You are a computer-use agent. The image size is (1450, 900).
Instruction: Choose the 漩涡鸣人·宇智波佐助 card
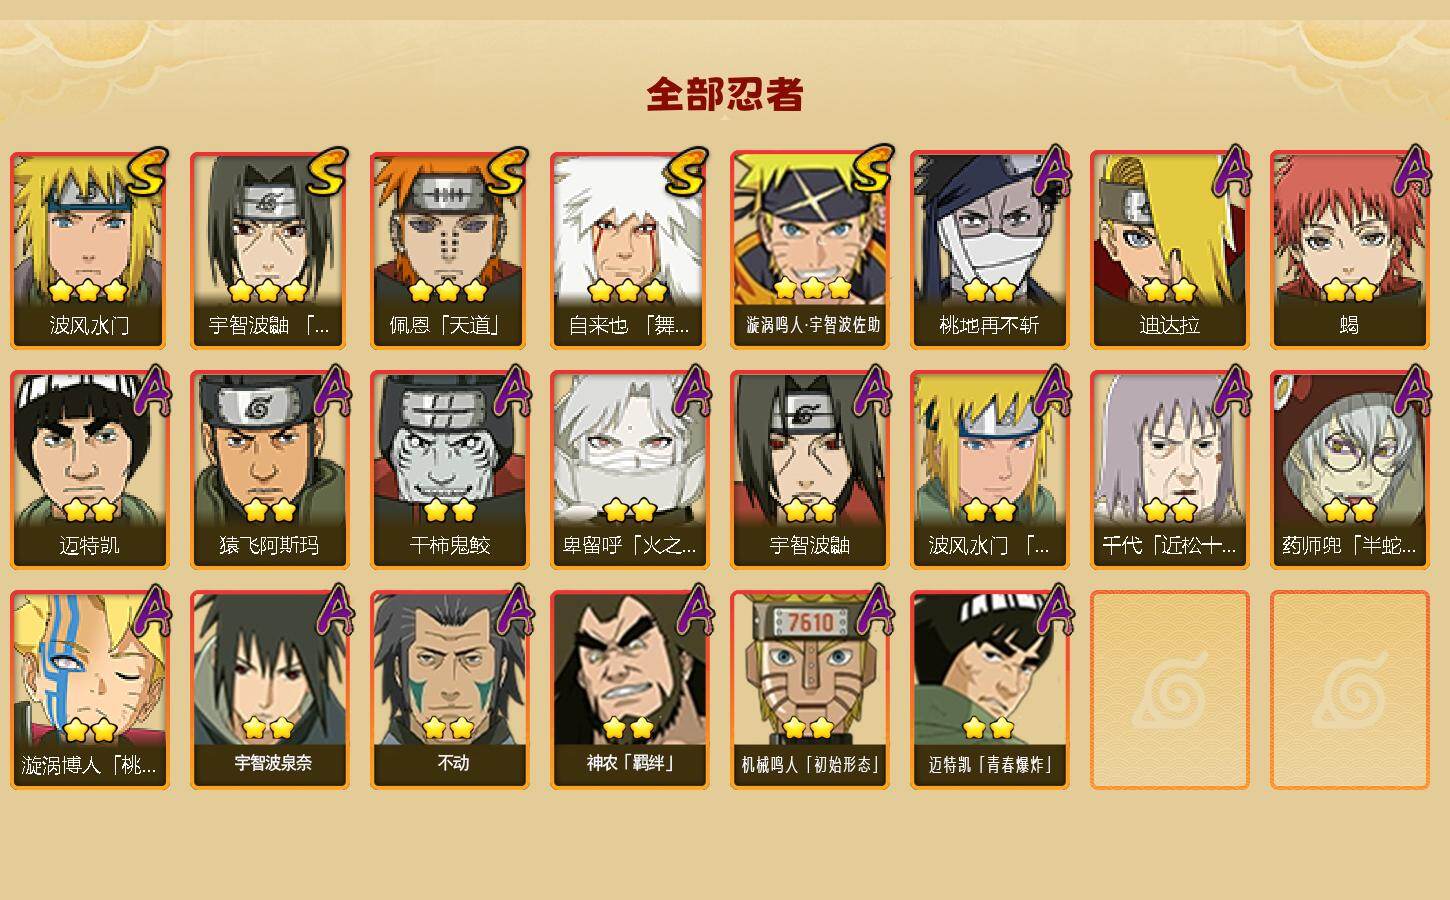point(810,250)
